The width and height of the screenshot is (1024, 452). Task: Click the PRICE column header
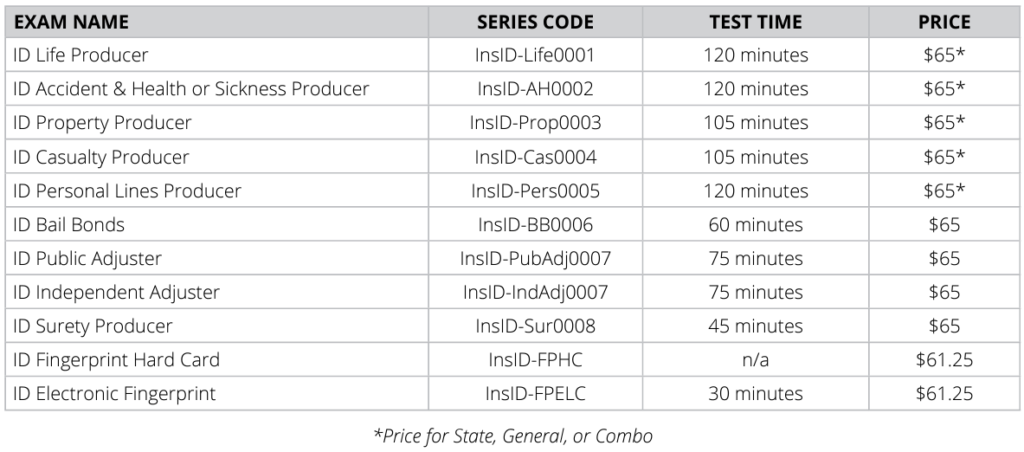[x=944, y=22]
